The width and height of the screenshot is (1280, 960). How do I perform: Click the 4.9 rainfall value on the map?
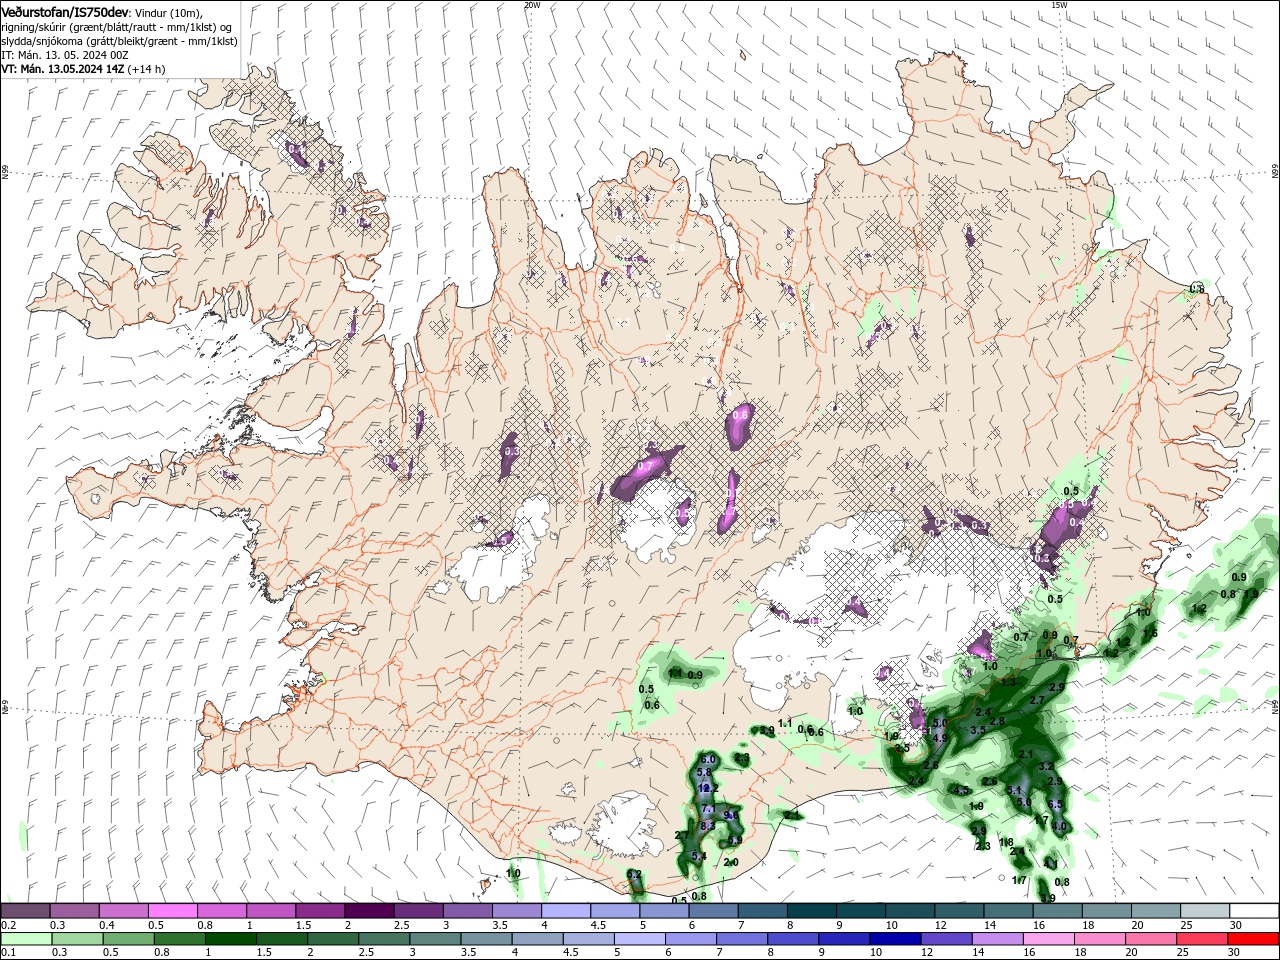tap(939, 739)
